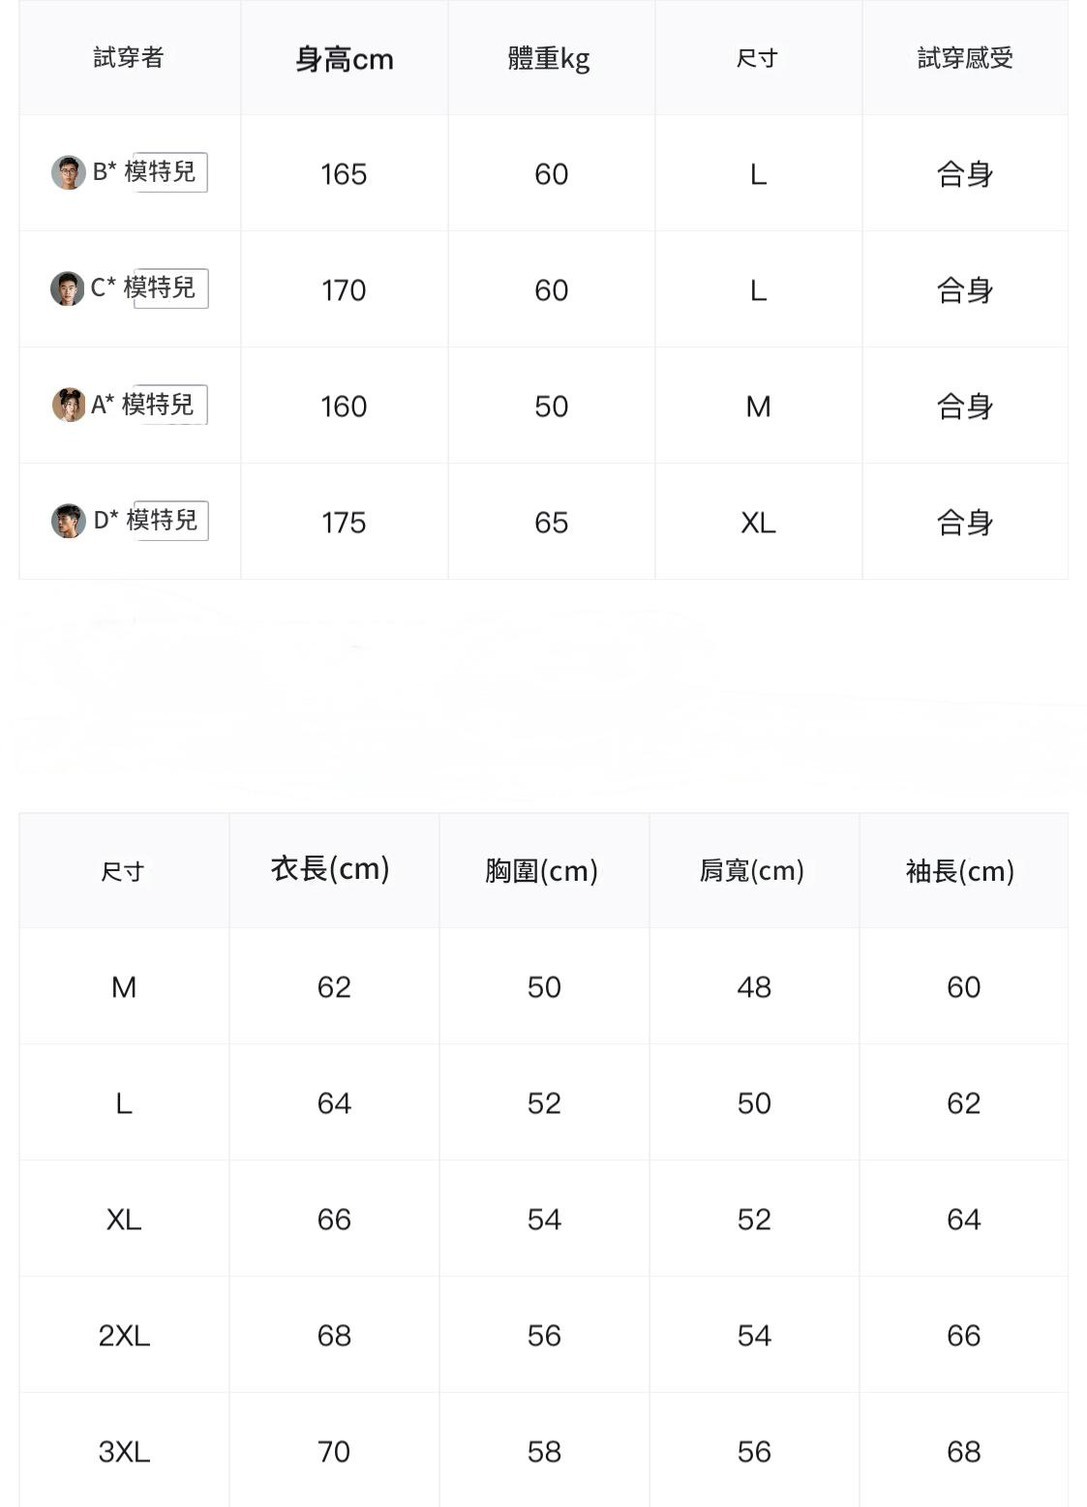The image size is (1087, 1507).
Task: Select the 胸圍(cm) column header
Action: (541, 871)
